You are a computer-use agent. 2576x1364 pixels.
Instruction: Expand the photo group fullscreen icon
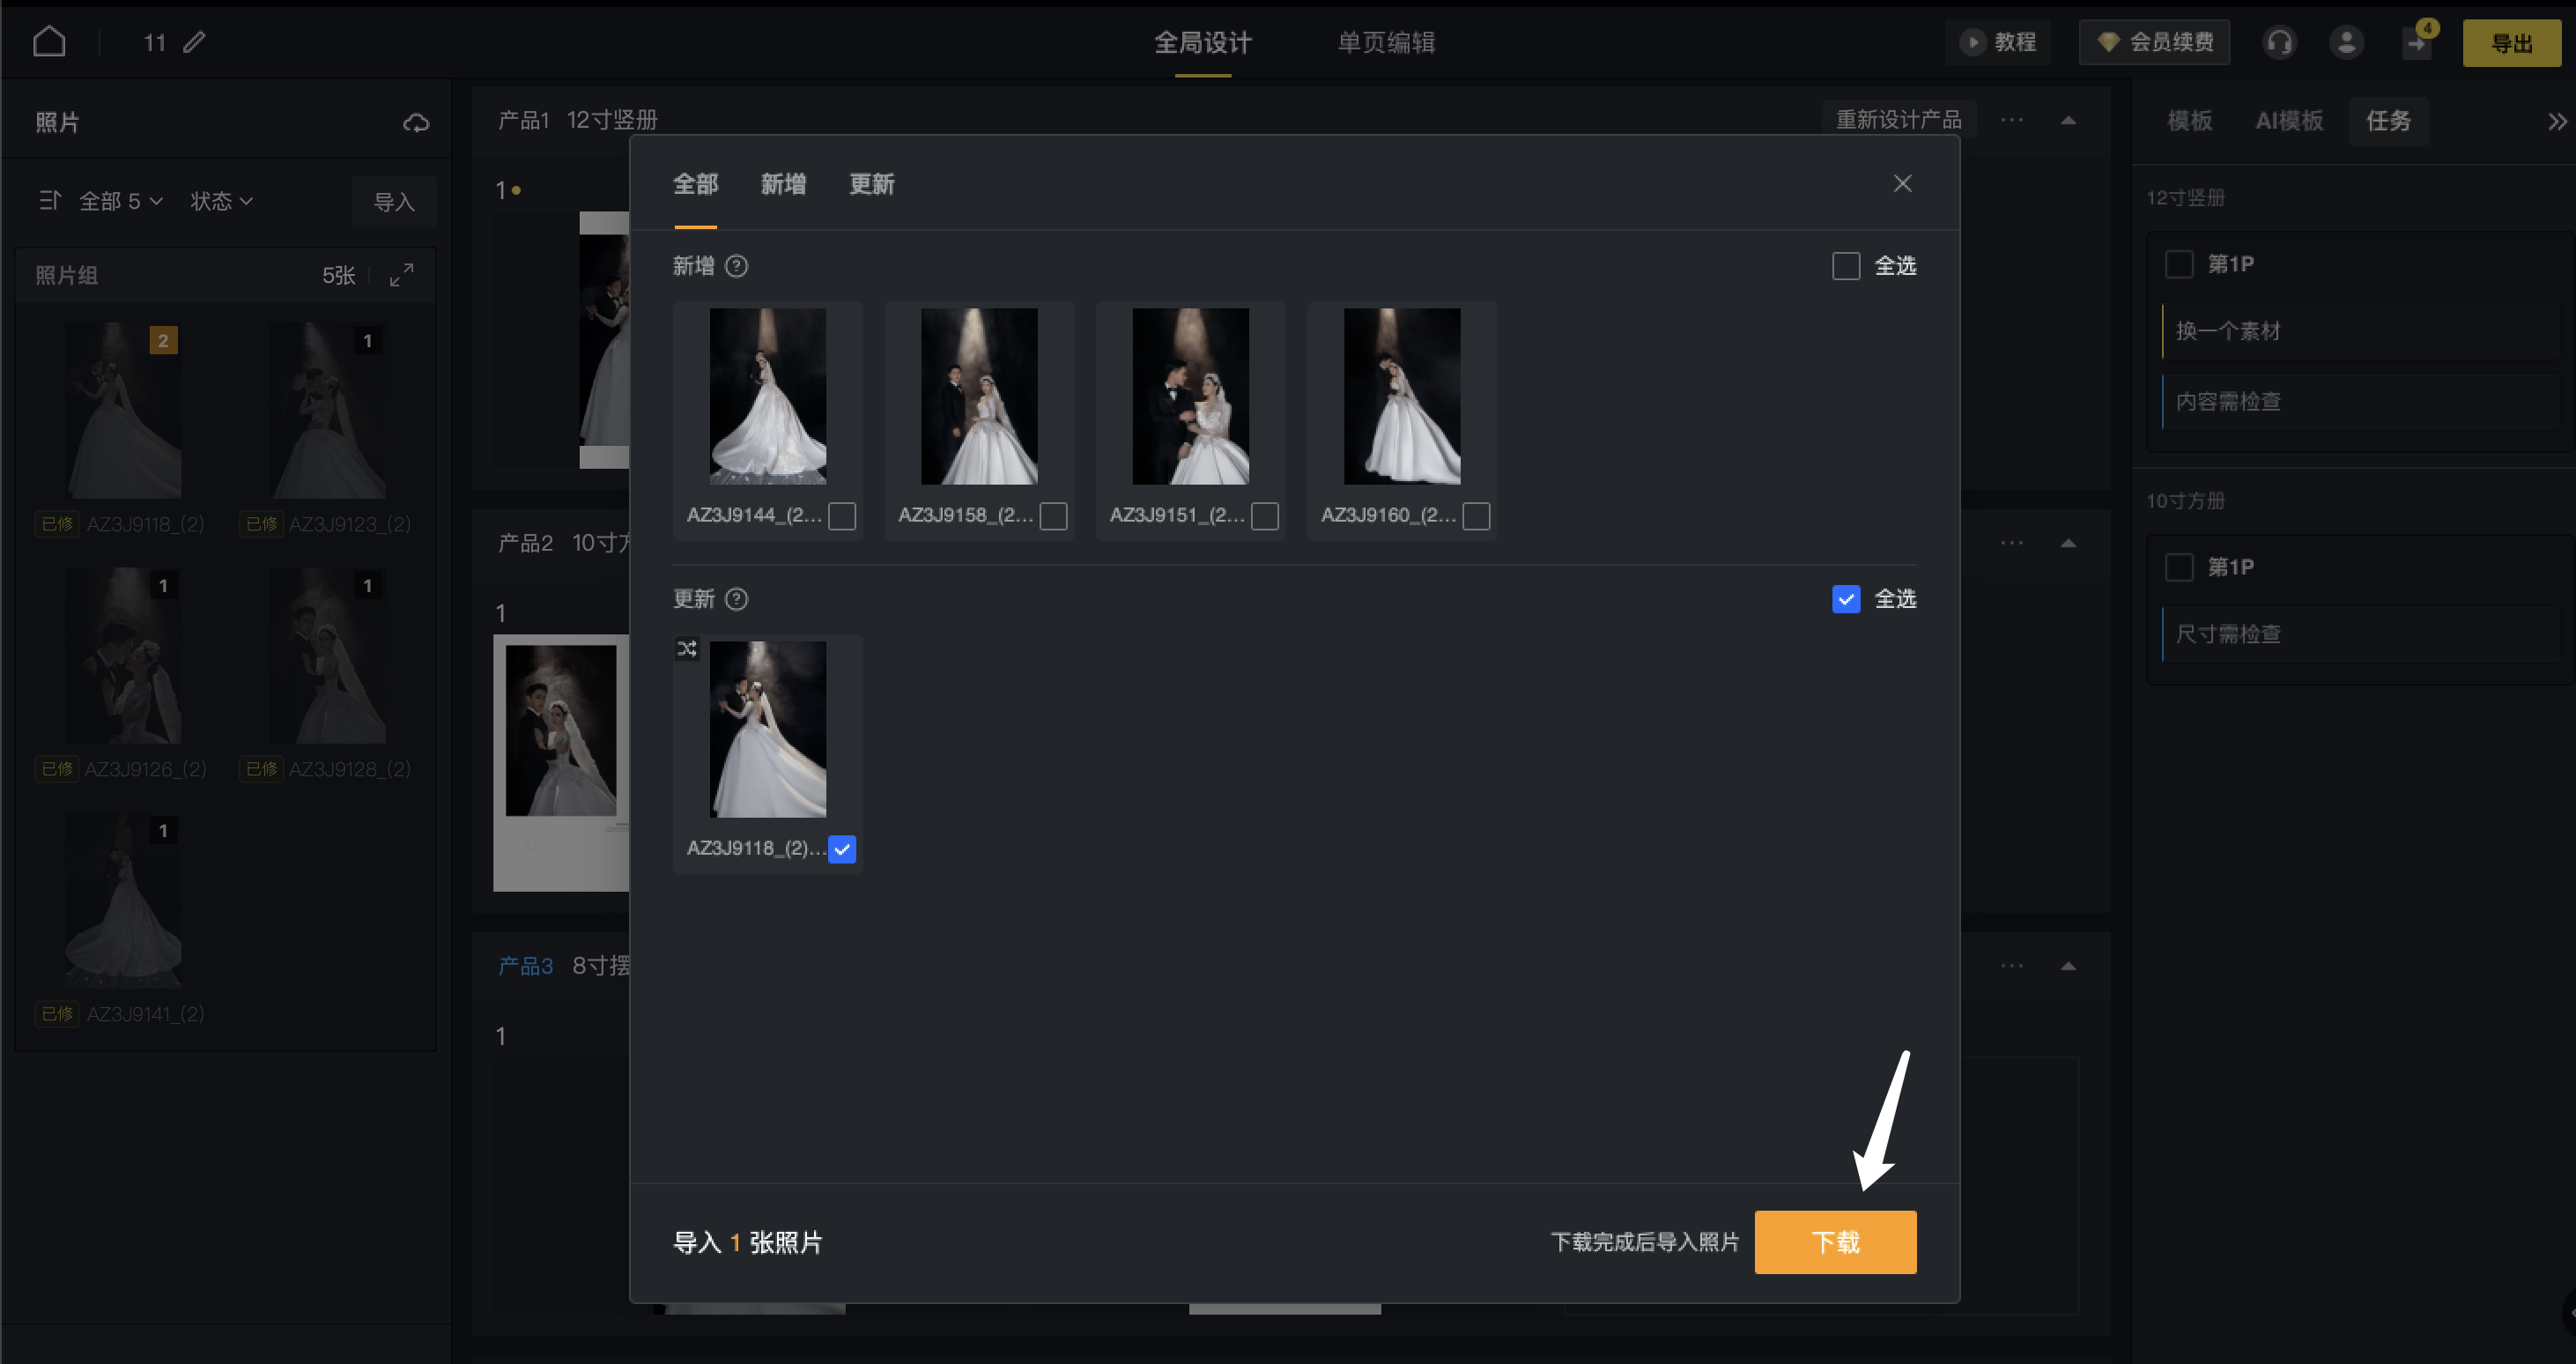(402, 275)
